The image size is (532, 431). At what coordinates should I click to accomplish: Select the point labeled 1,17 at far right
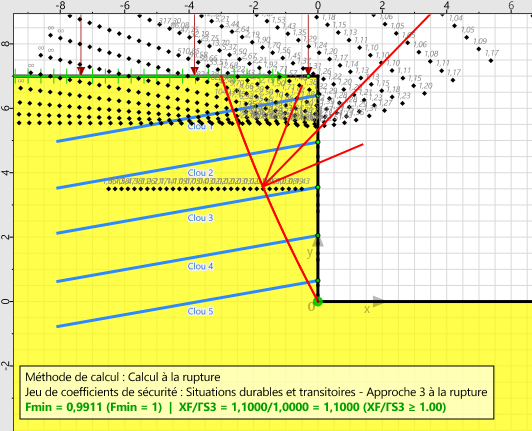[491, 61]
